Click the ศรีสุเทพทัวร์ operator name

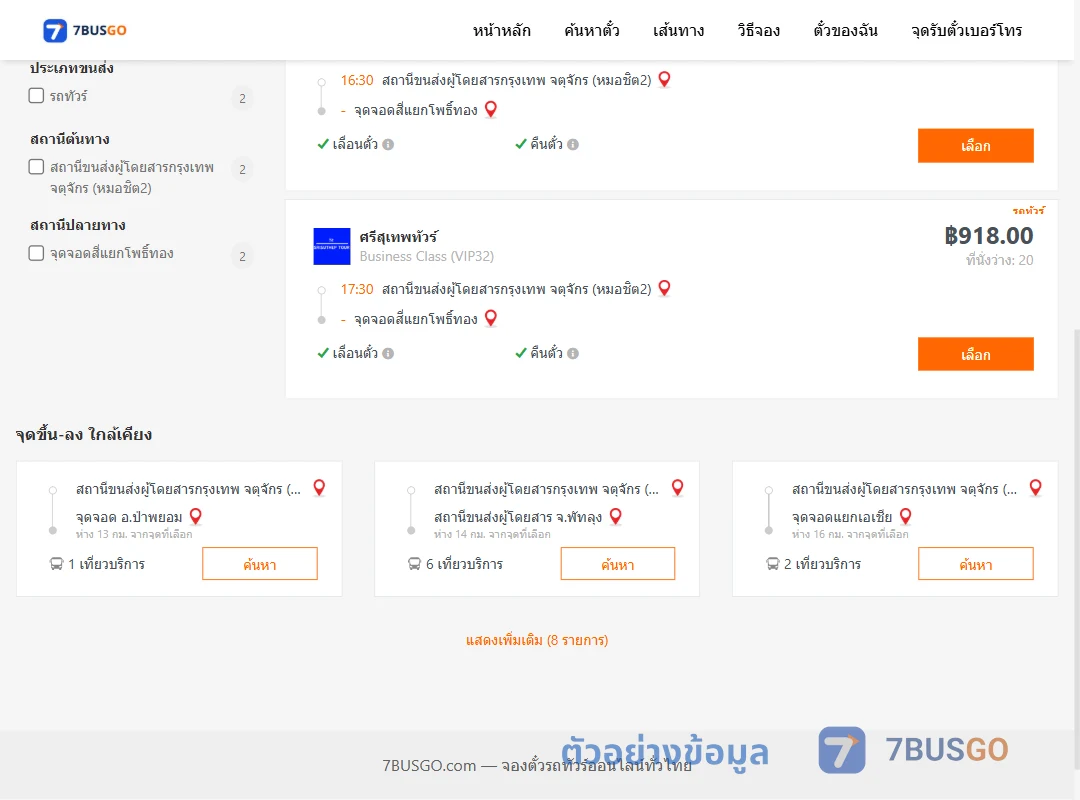[x=398, y=236]
